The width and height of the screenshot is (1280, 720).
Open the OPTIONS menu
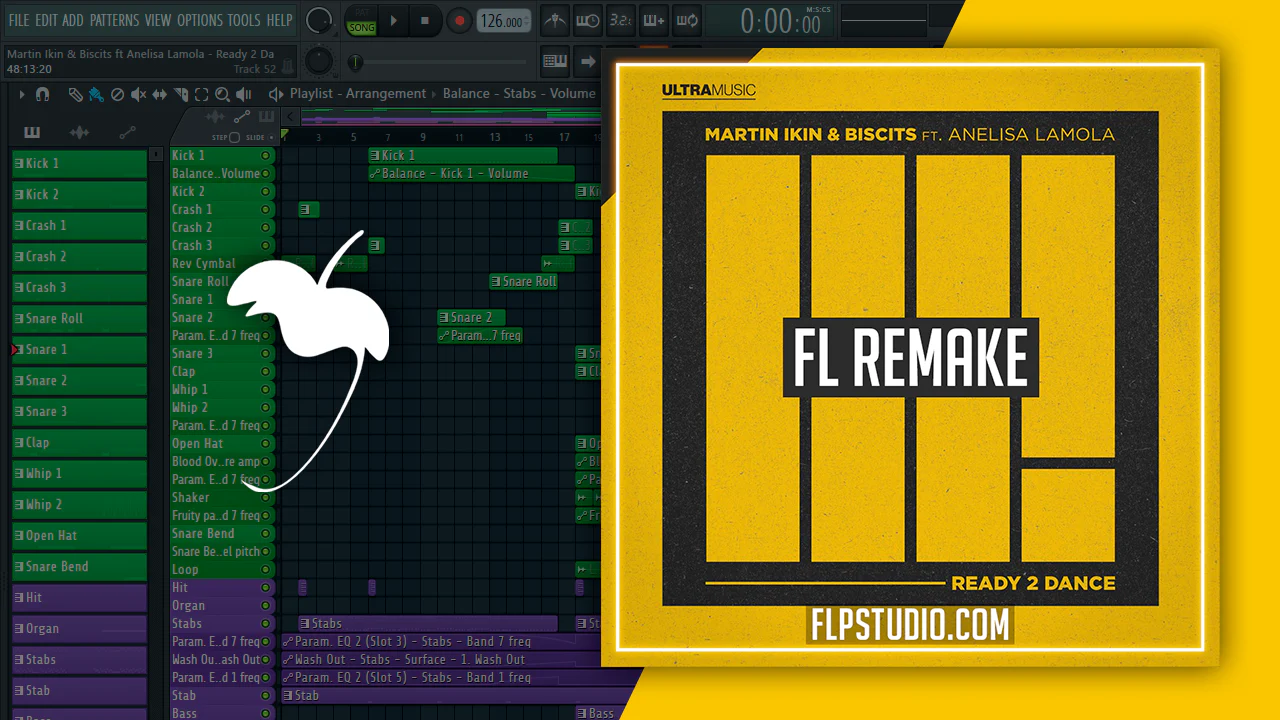pos(200,20)
